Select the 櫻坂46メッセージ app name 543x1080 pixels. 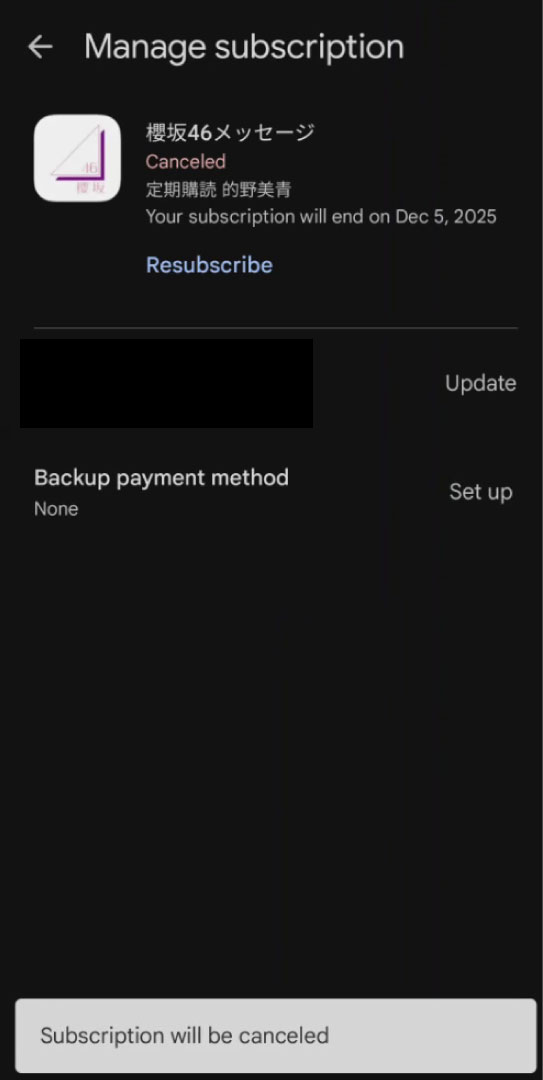coord(230,132)
